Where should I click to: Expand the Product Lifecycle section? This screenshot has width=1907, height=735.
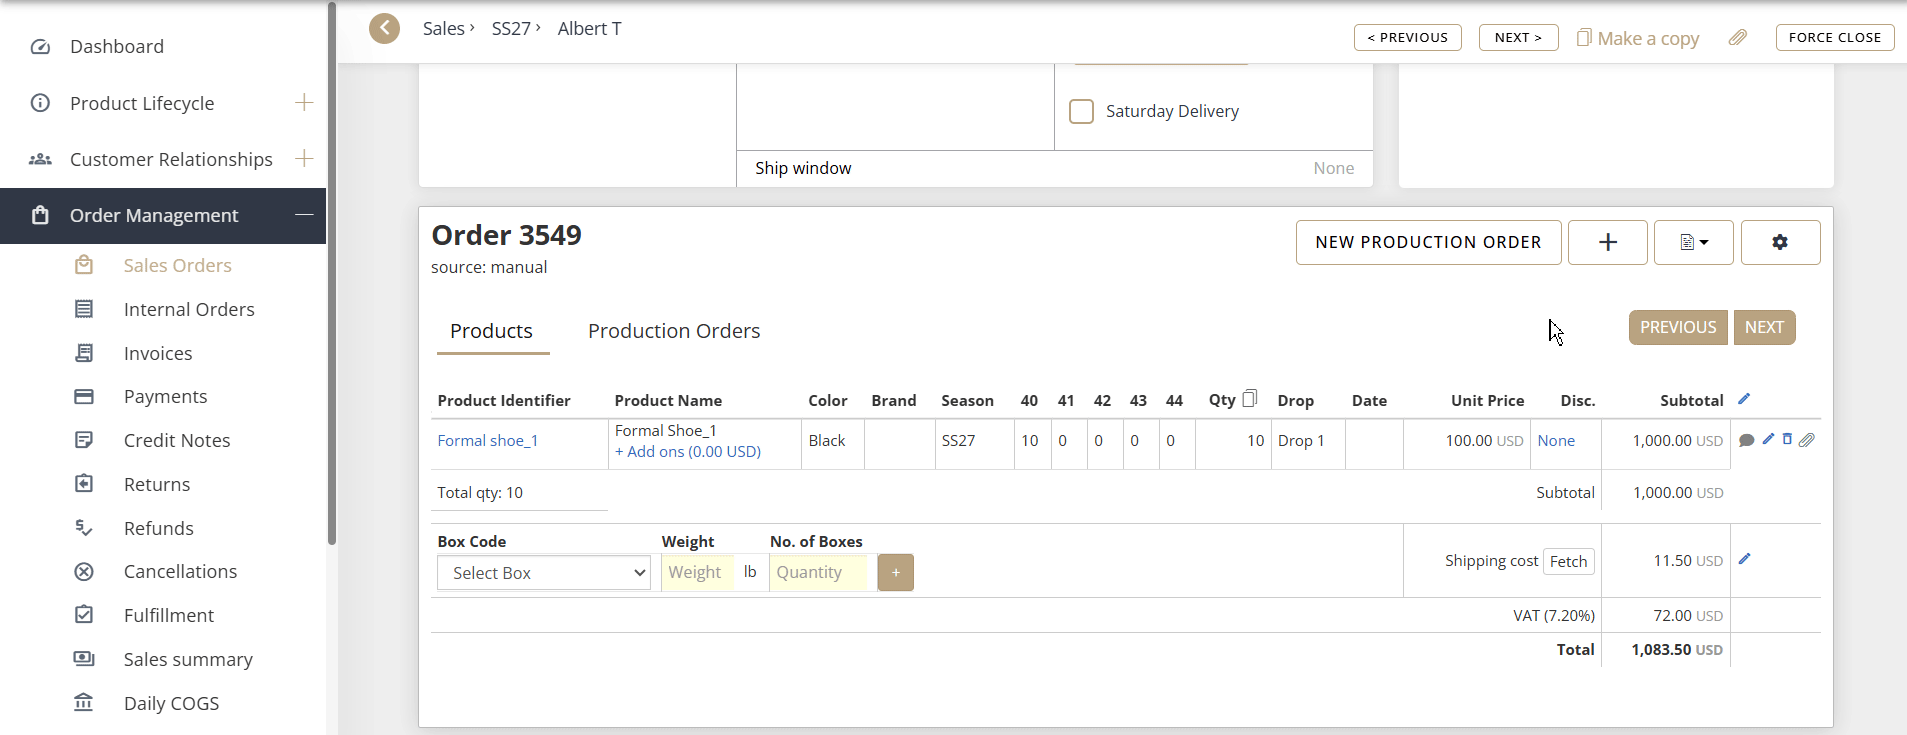(x=304, y=103)
